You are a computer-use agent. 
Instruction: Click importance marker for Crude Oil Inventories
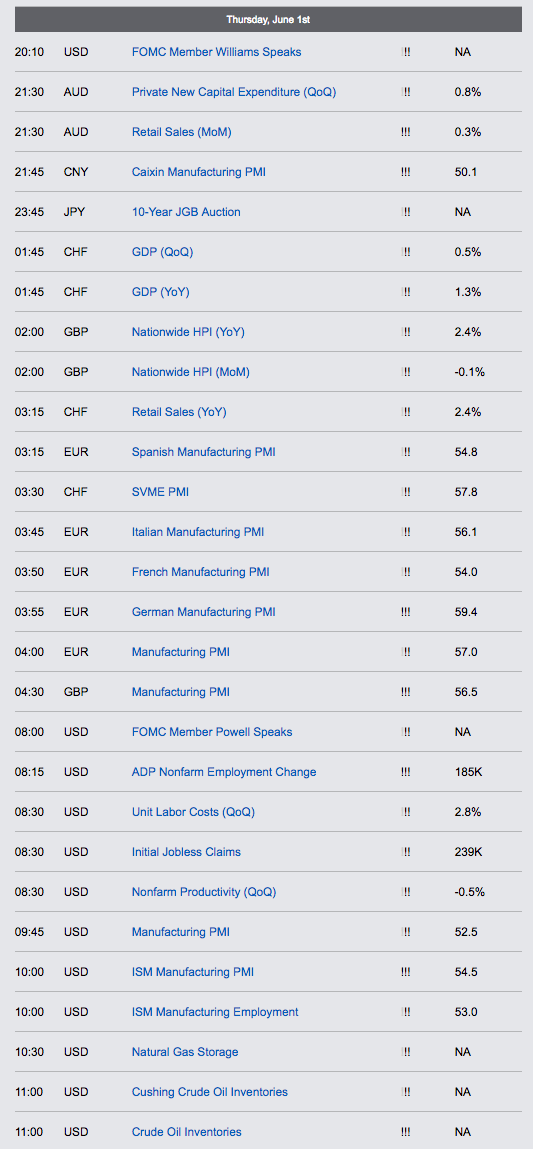coord(405,1132)
